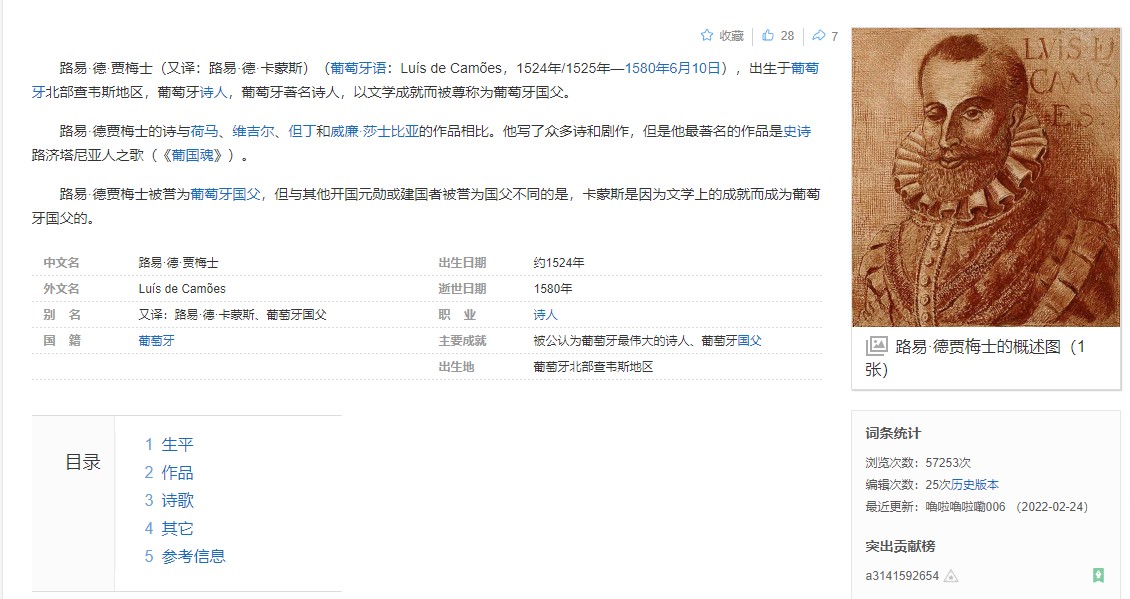The height and width of the screenshot is (599, 1130).
Task: Click 诗人 link in the 职业 row
Action: pyautogui.click(x=546, y=314)
